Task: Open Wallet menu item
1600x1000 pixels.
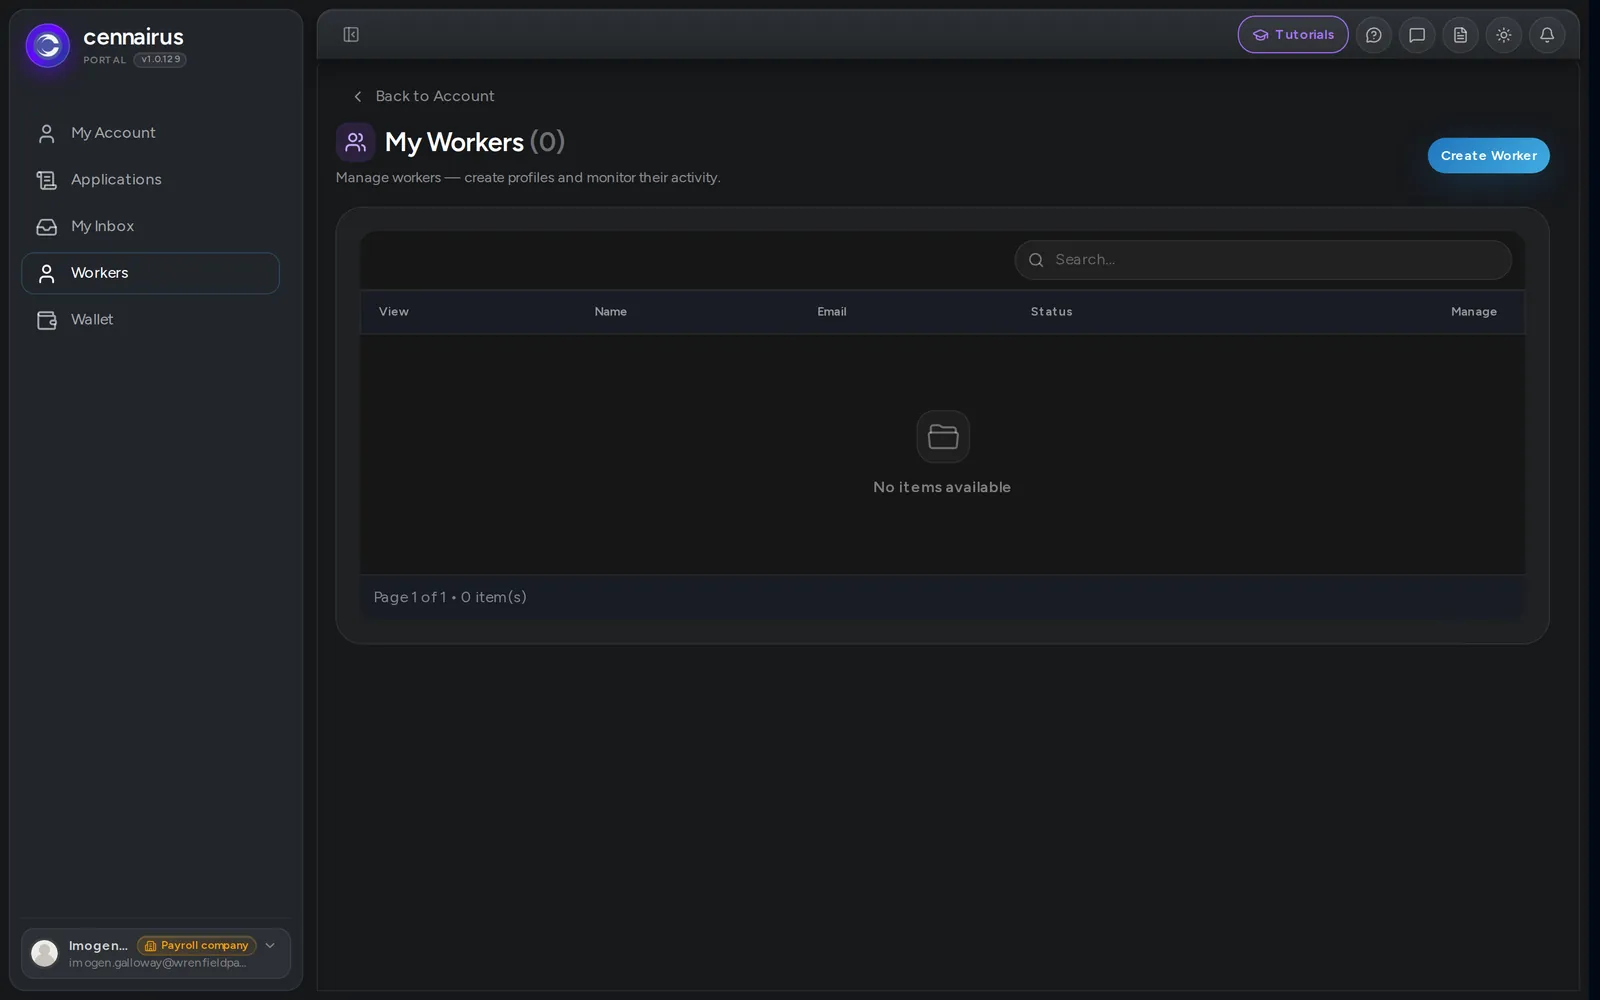Action: point(150,320)
